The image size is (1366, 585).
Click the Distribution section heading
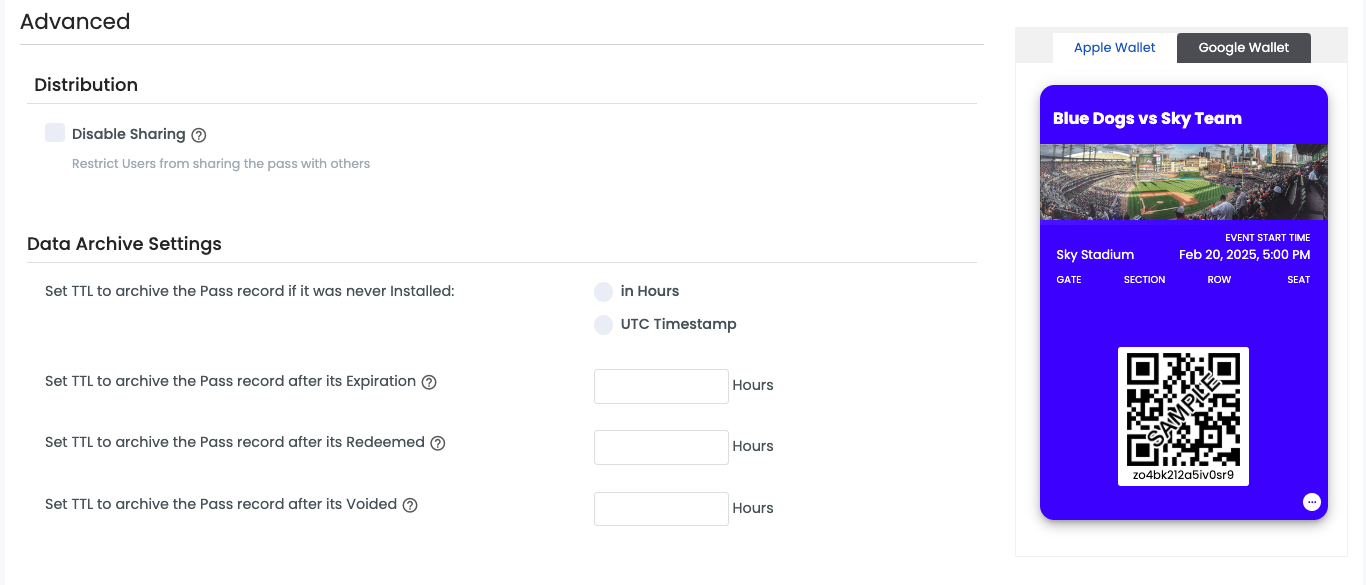tap(86, 85)
